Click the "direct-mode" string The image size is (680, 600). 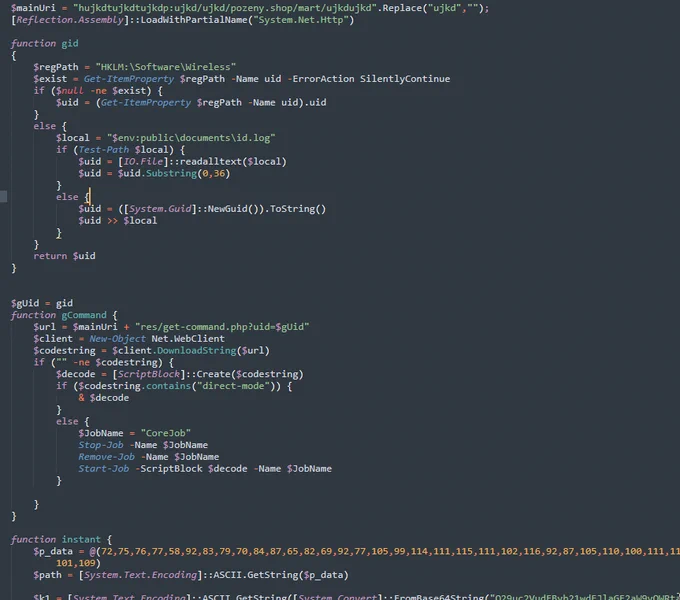pos(233,386)
